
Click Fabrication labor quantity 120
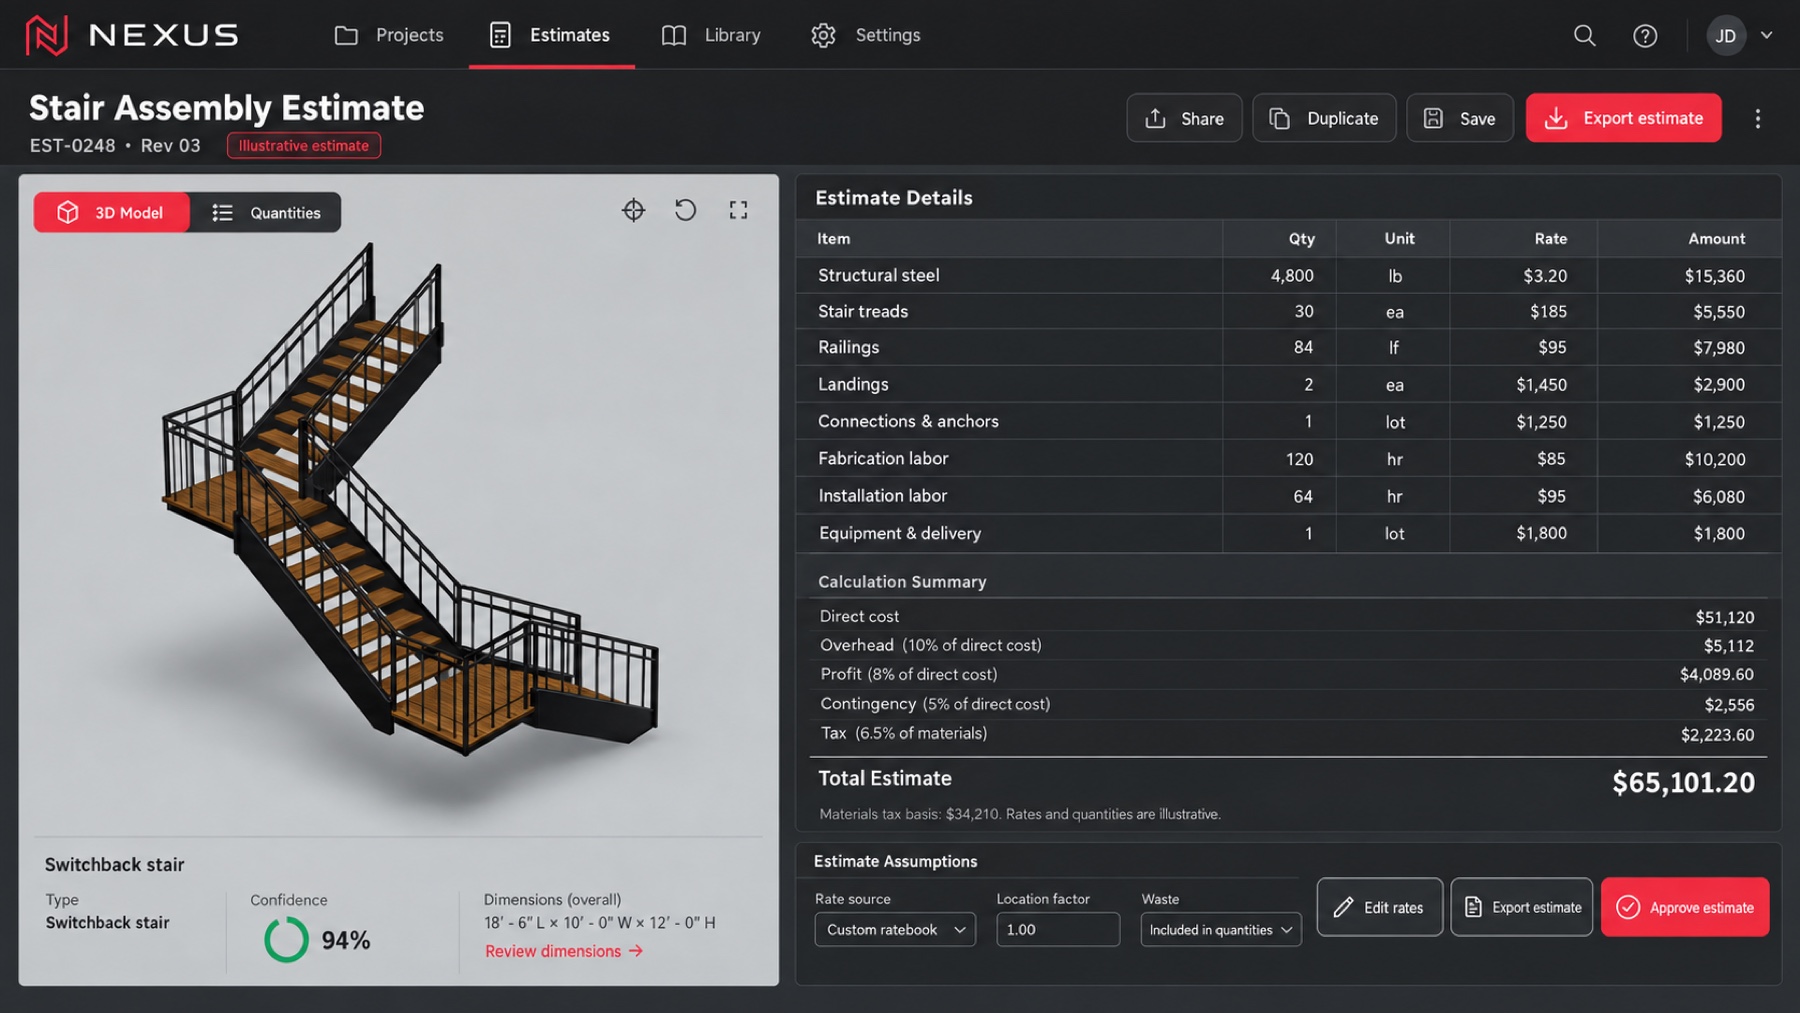coord(1299,459)
